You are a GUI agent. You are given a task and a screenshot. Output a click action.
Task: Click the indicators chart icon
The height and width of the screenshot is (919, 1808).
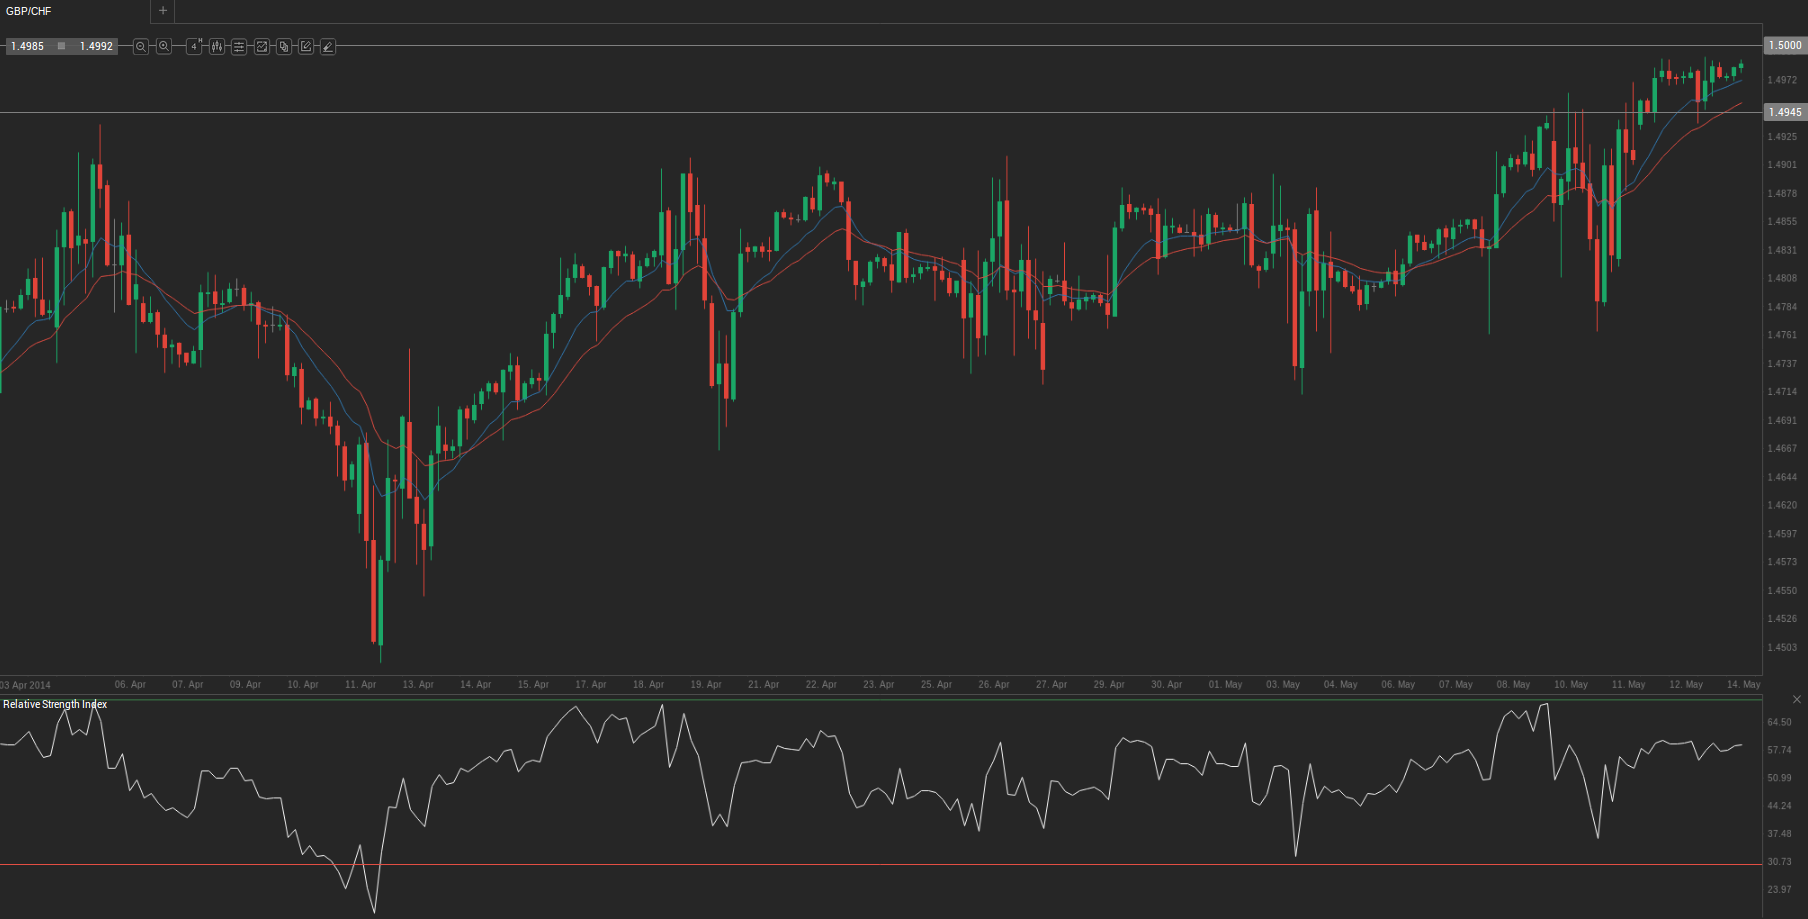coord(261,47)
